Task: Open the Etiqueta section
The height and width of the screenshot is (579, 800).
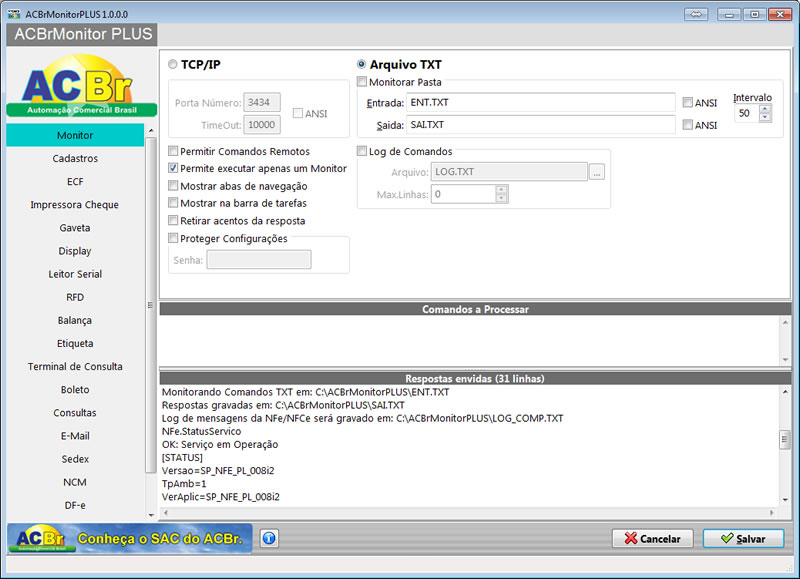Action: click(x=75, y=343)
